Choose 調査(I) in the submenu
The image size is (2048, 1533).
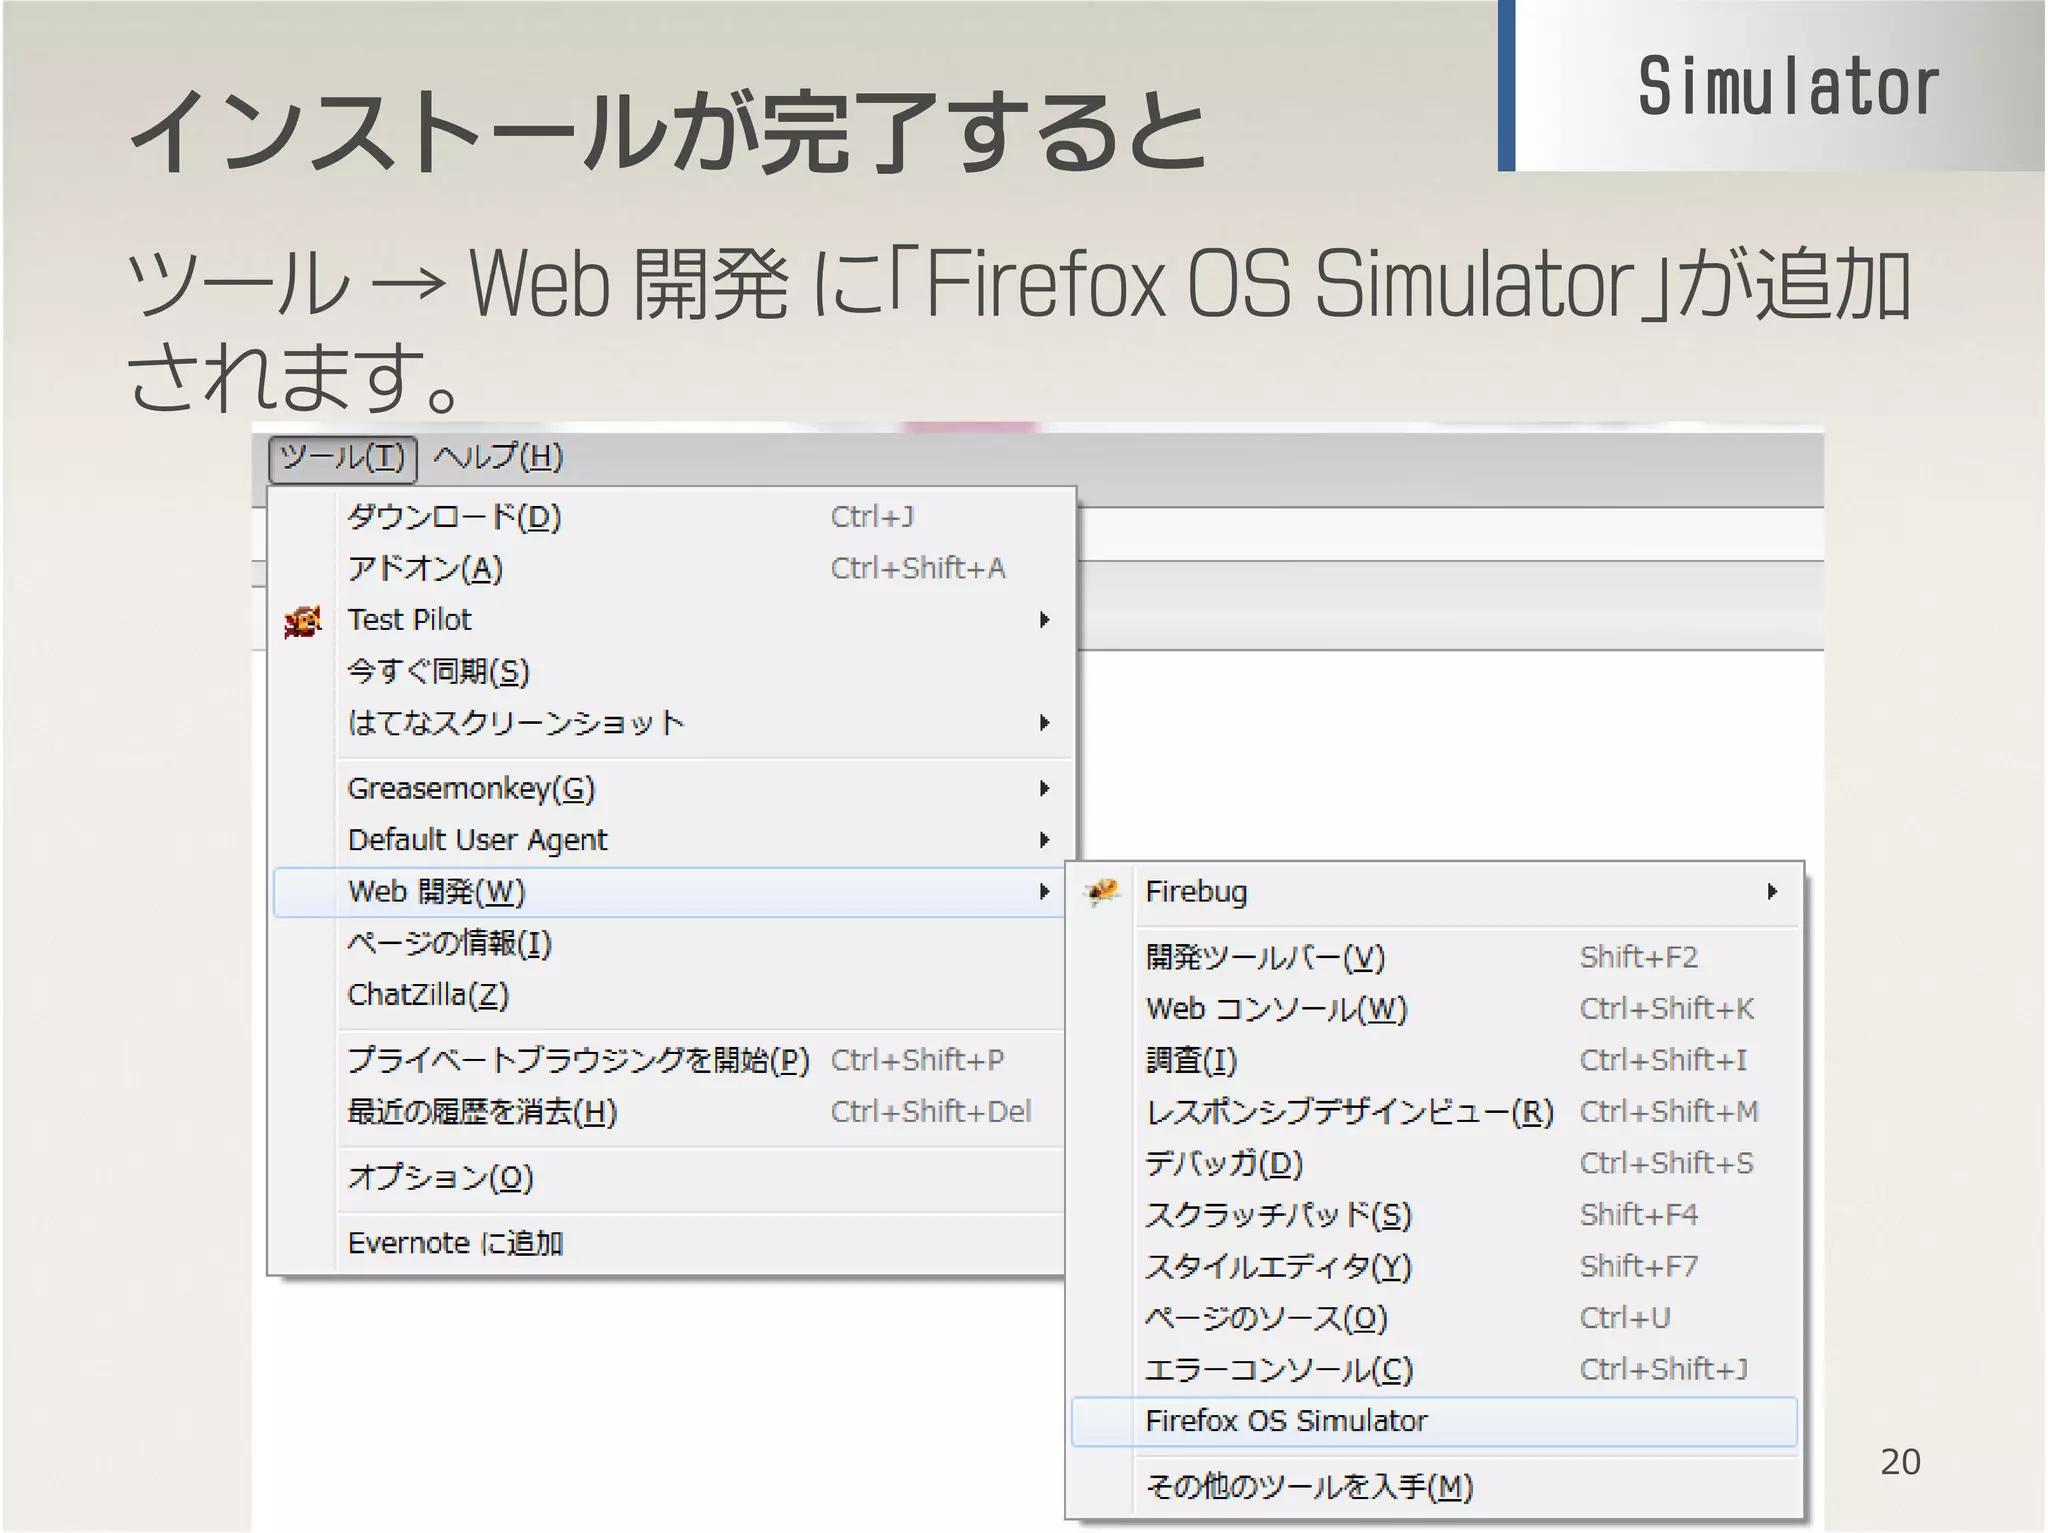1191,1060
